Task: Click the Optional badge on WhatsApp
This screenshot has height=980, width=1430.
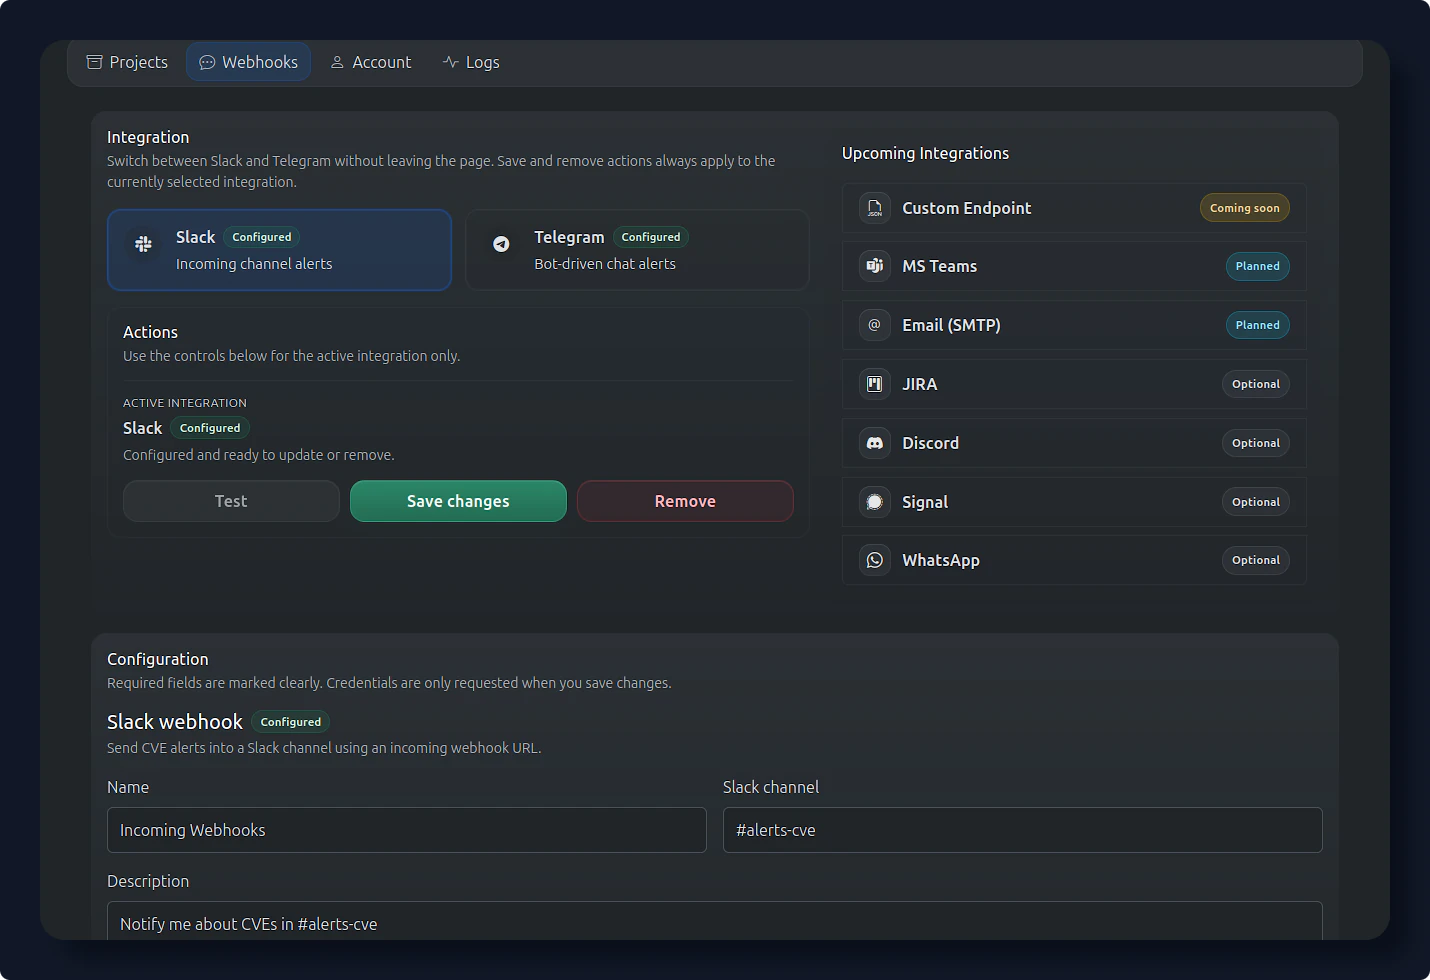Action: (x=1256, y=560)
